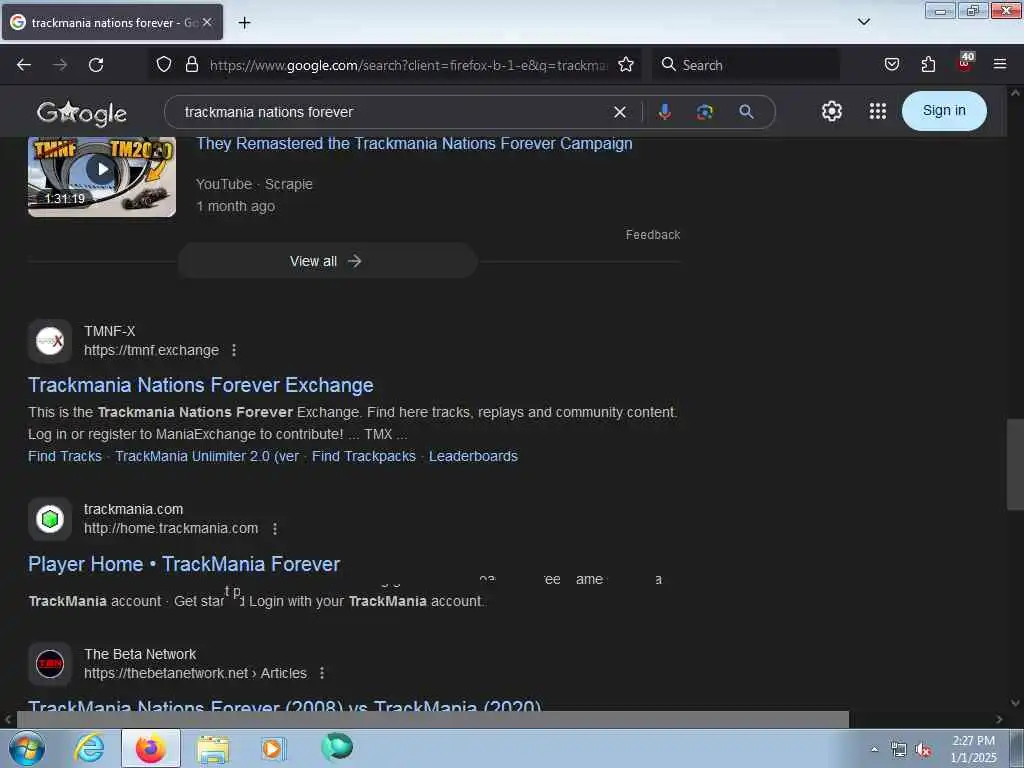Click the scroll up arrow
Image resolution: width=1024 pixels, height=768 pixels.
1015,93
